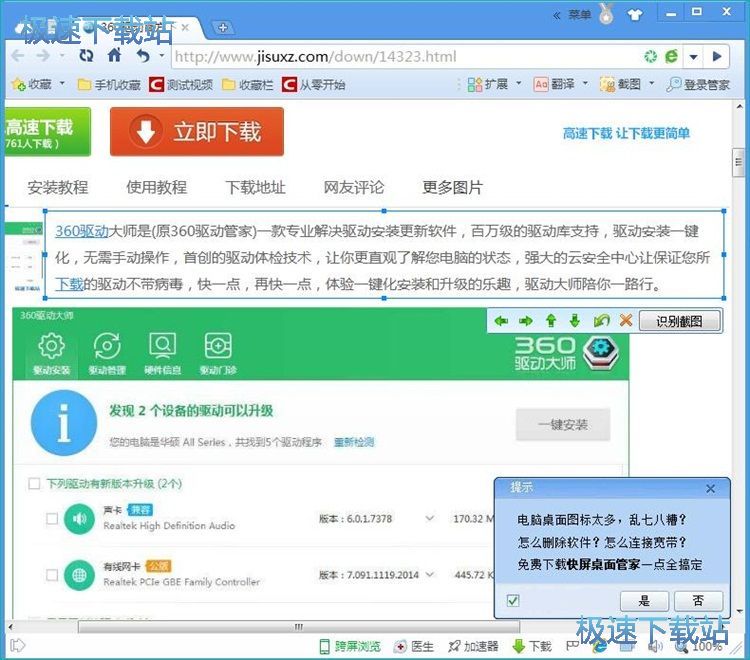
Task: Click the orange 立即下载 button
Action: pos(197,132)
